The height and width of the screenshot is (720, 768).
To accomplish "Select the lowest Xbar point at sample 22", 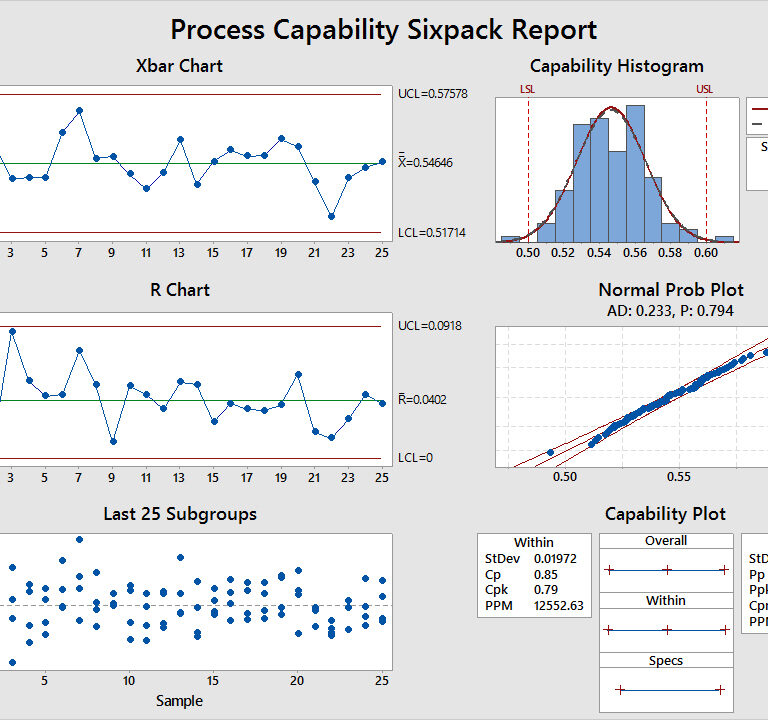I will pos(331,216).
